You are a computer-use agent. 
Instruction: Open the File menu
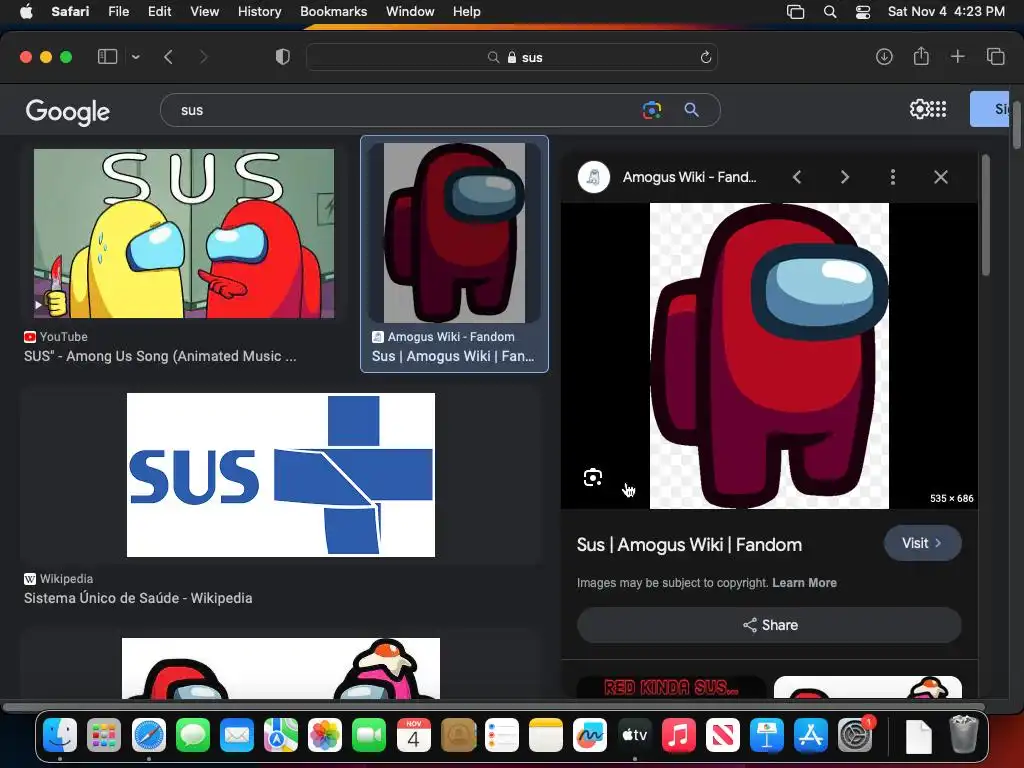click(118, 11)
